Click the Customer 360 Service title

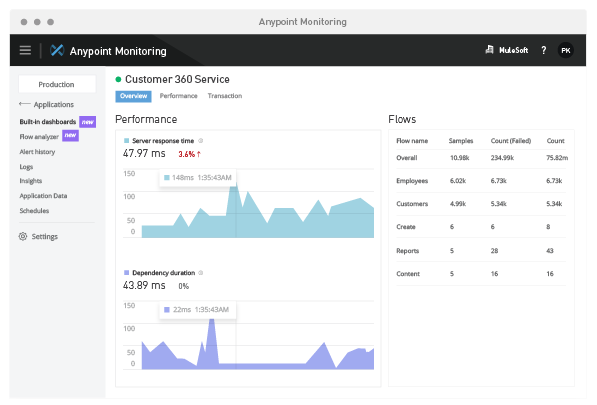point(177,79)
